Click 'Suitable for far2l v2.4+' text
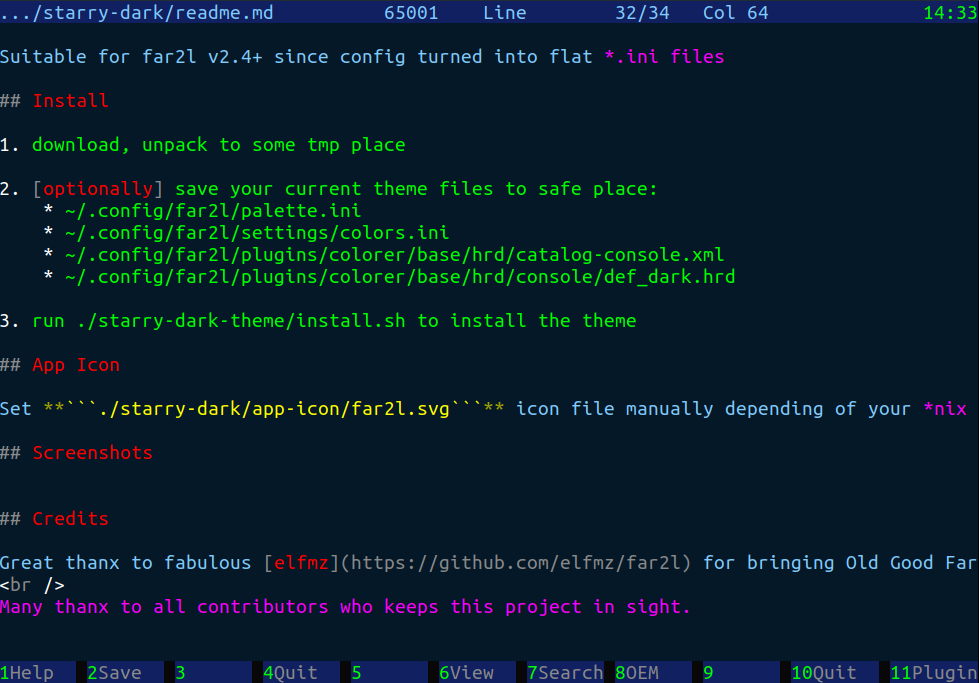979x683 pixels. tap(131, 57)
